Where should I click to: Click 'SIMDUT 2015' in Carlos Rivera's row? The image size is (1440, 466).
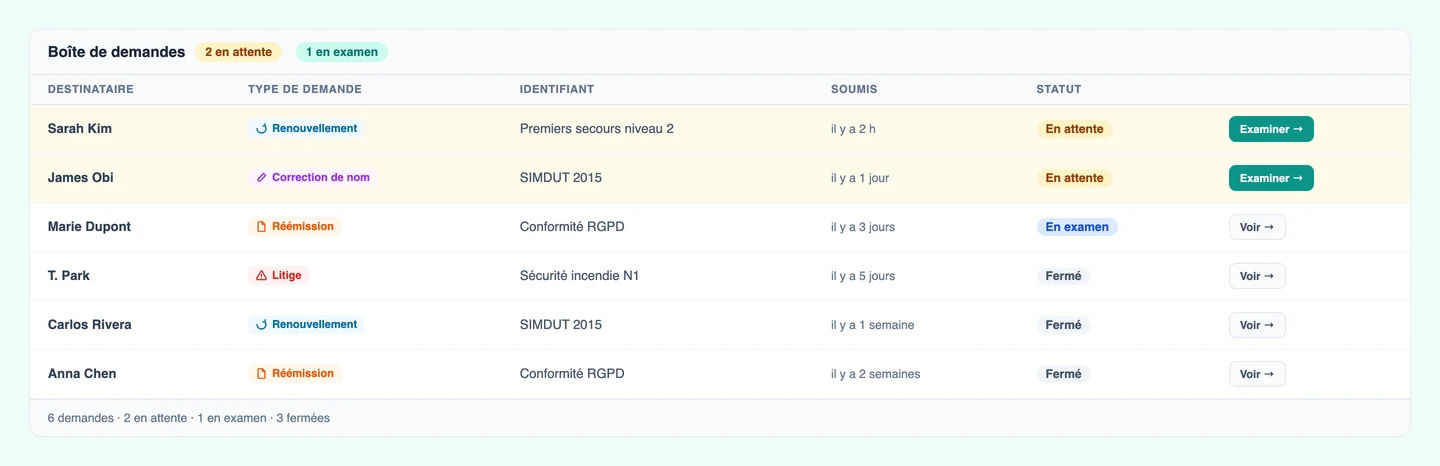pyautogui.click(x=561, y=325)
